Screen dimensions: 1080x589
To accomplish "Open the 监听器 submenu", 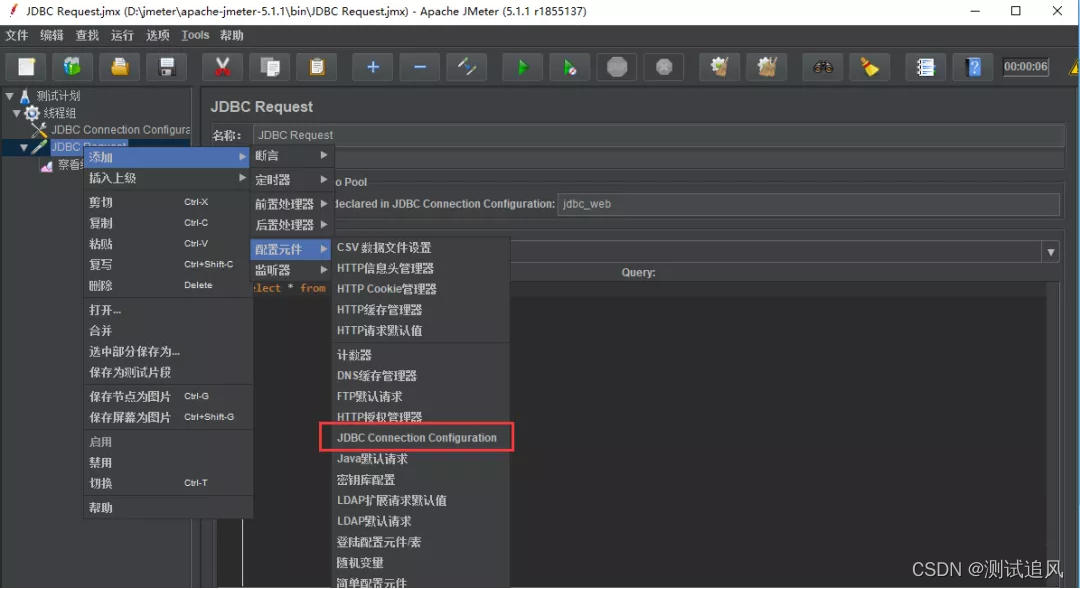I will pyautogui.click(x=291, y=270).
